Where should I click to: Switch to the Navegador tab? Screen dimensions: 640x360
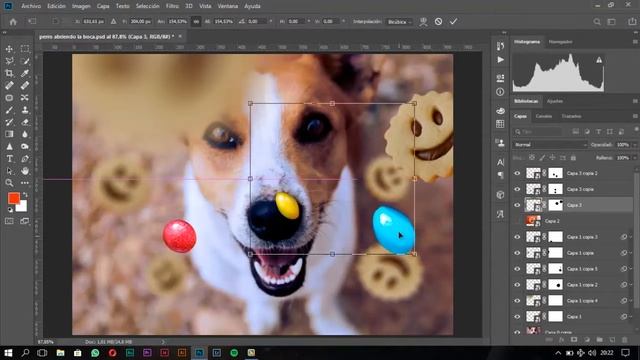click(560, 42)
